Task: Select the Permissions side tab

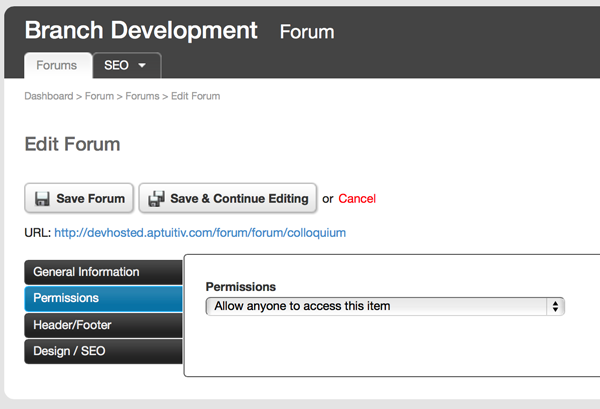Action: [102, 298]
